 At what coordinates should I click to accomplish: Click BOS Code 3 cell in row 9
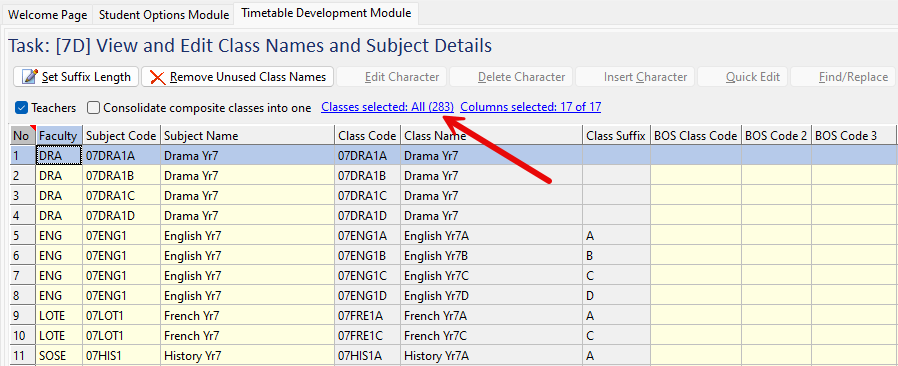click(x=853, y=316)
